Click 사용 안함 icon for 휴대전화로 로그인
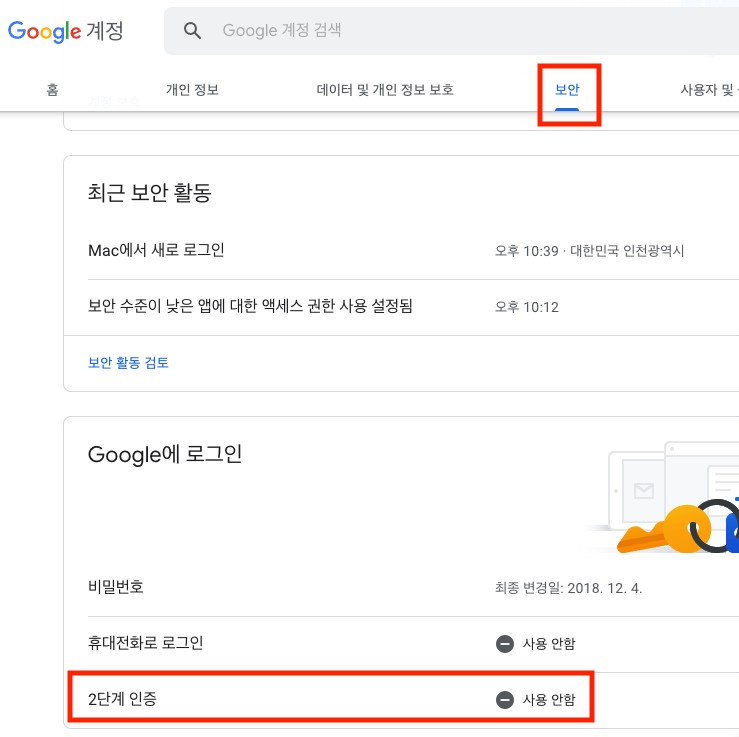Viewport: 739px width, 737px height. [505, 644]
